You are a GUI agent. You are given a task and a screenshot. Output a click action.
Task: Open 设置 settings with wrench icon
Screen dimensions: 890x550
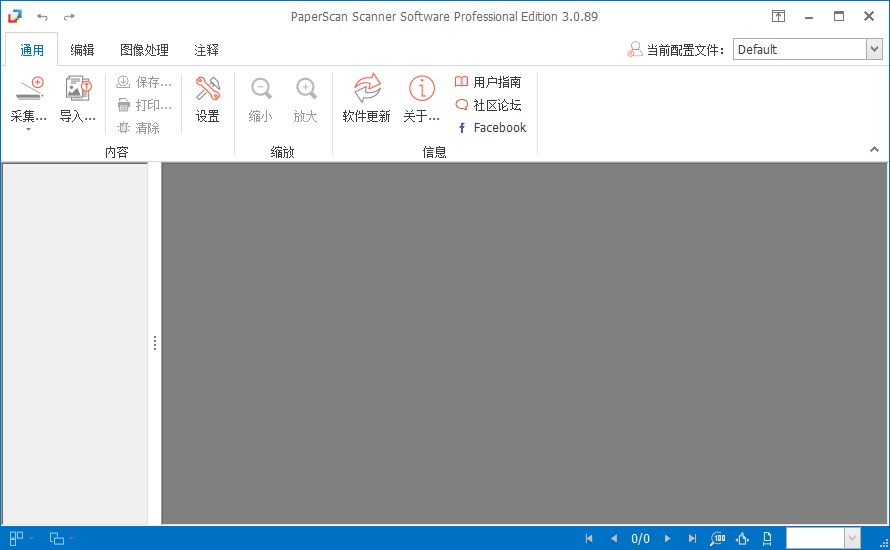[208, 100]
